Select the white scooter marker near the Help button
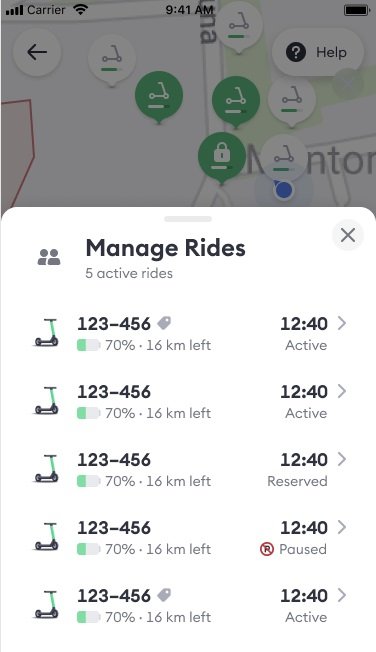 tap(292, 102)
